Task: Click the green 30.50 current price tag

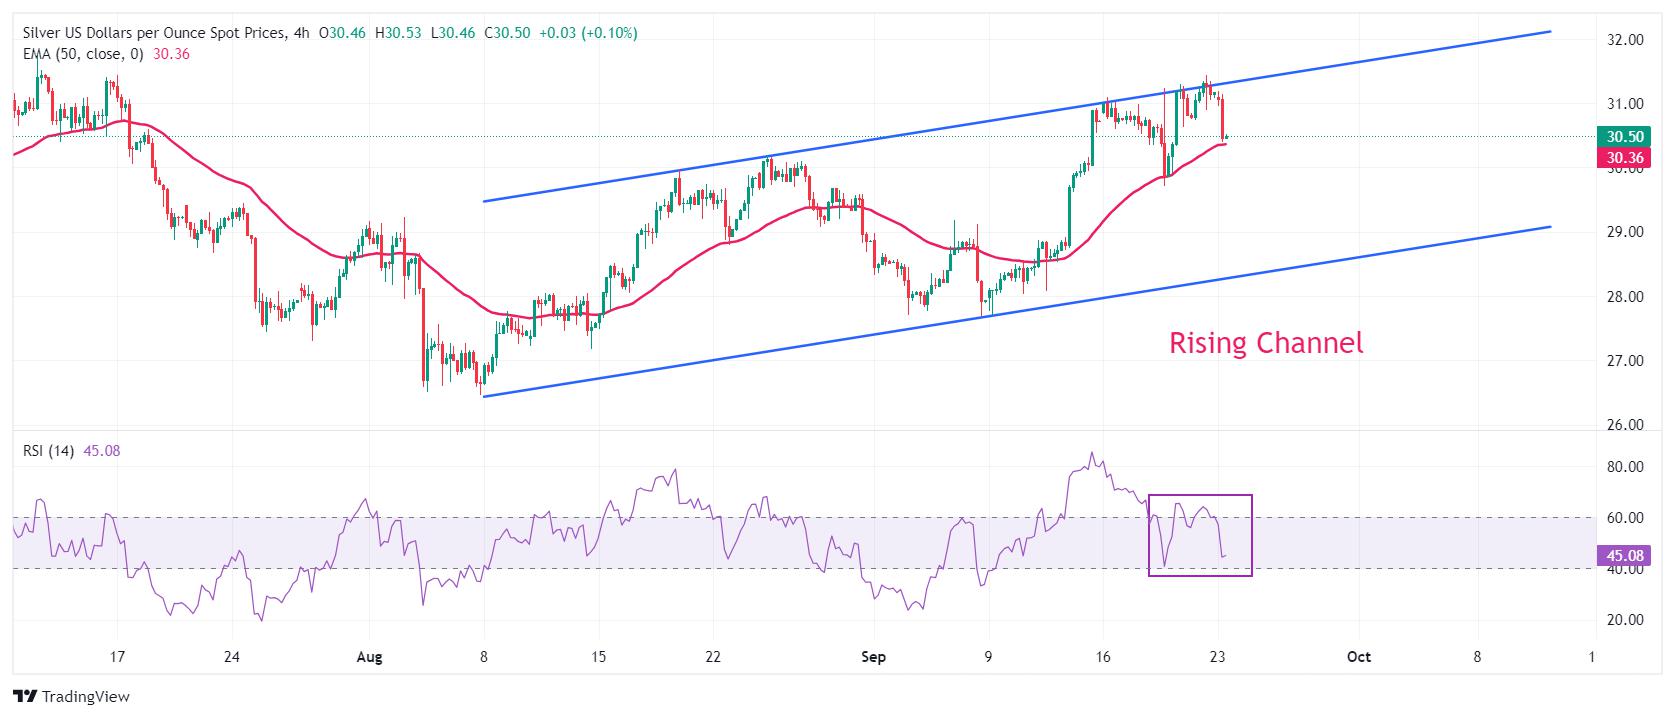Action: (1621, 137)
